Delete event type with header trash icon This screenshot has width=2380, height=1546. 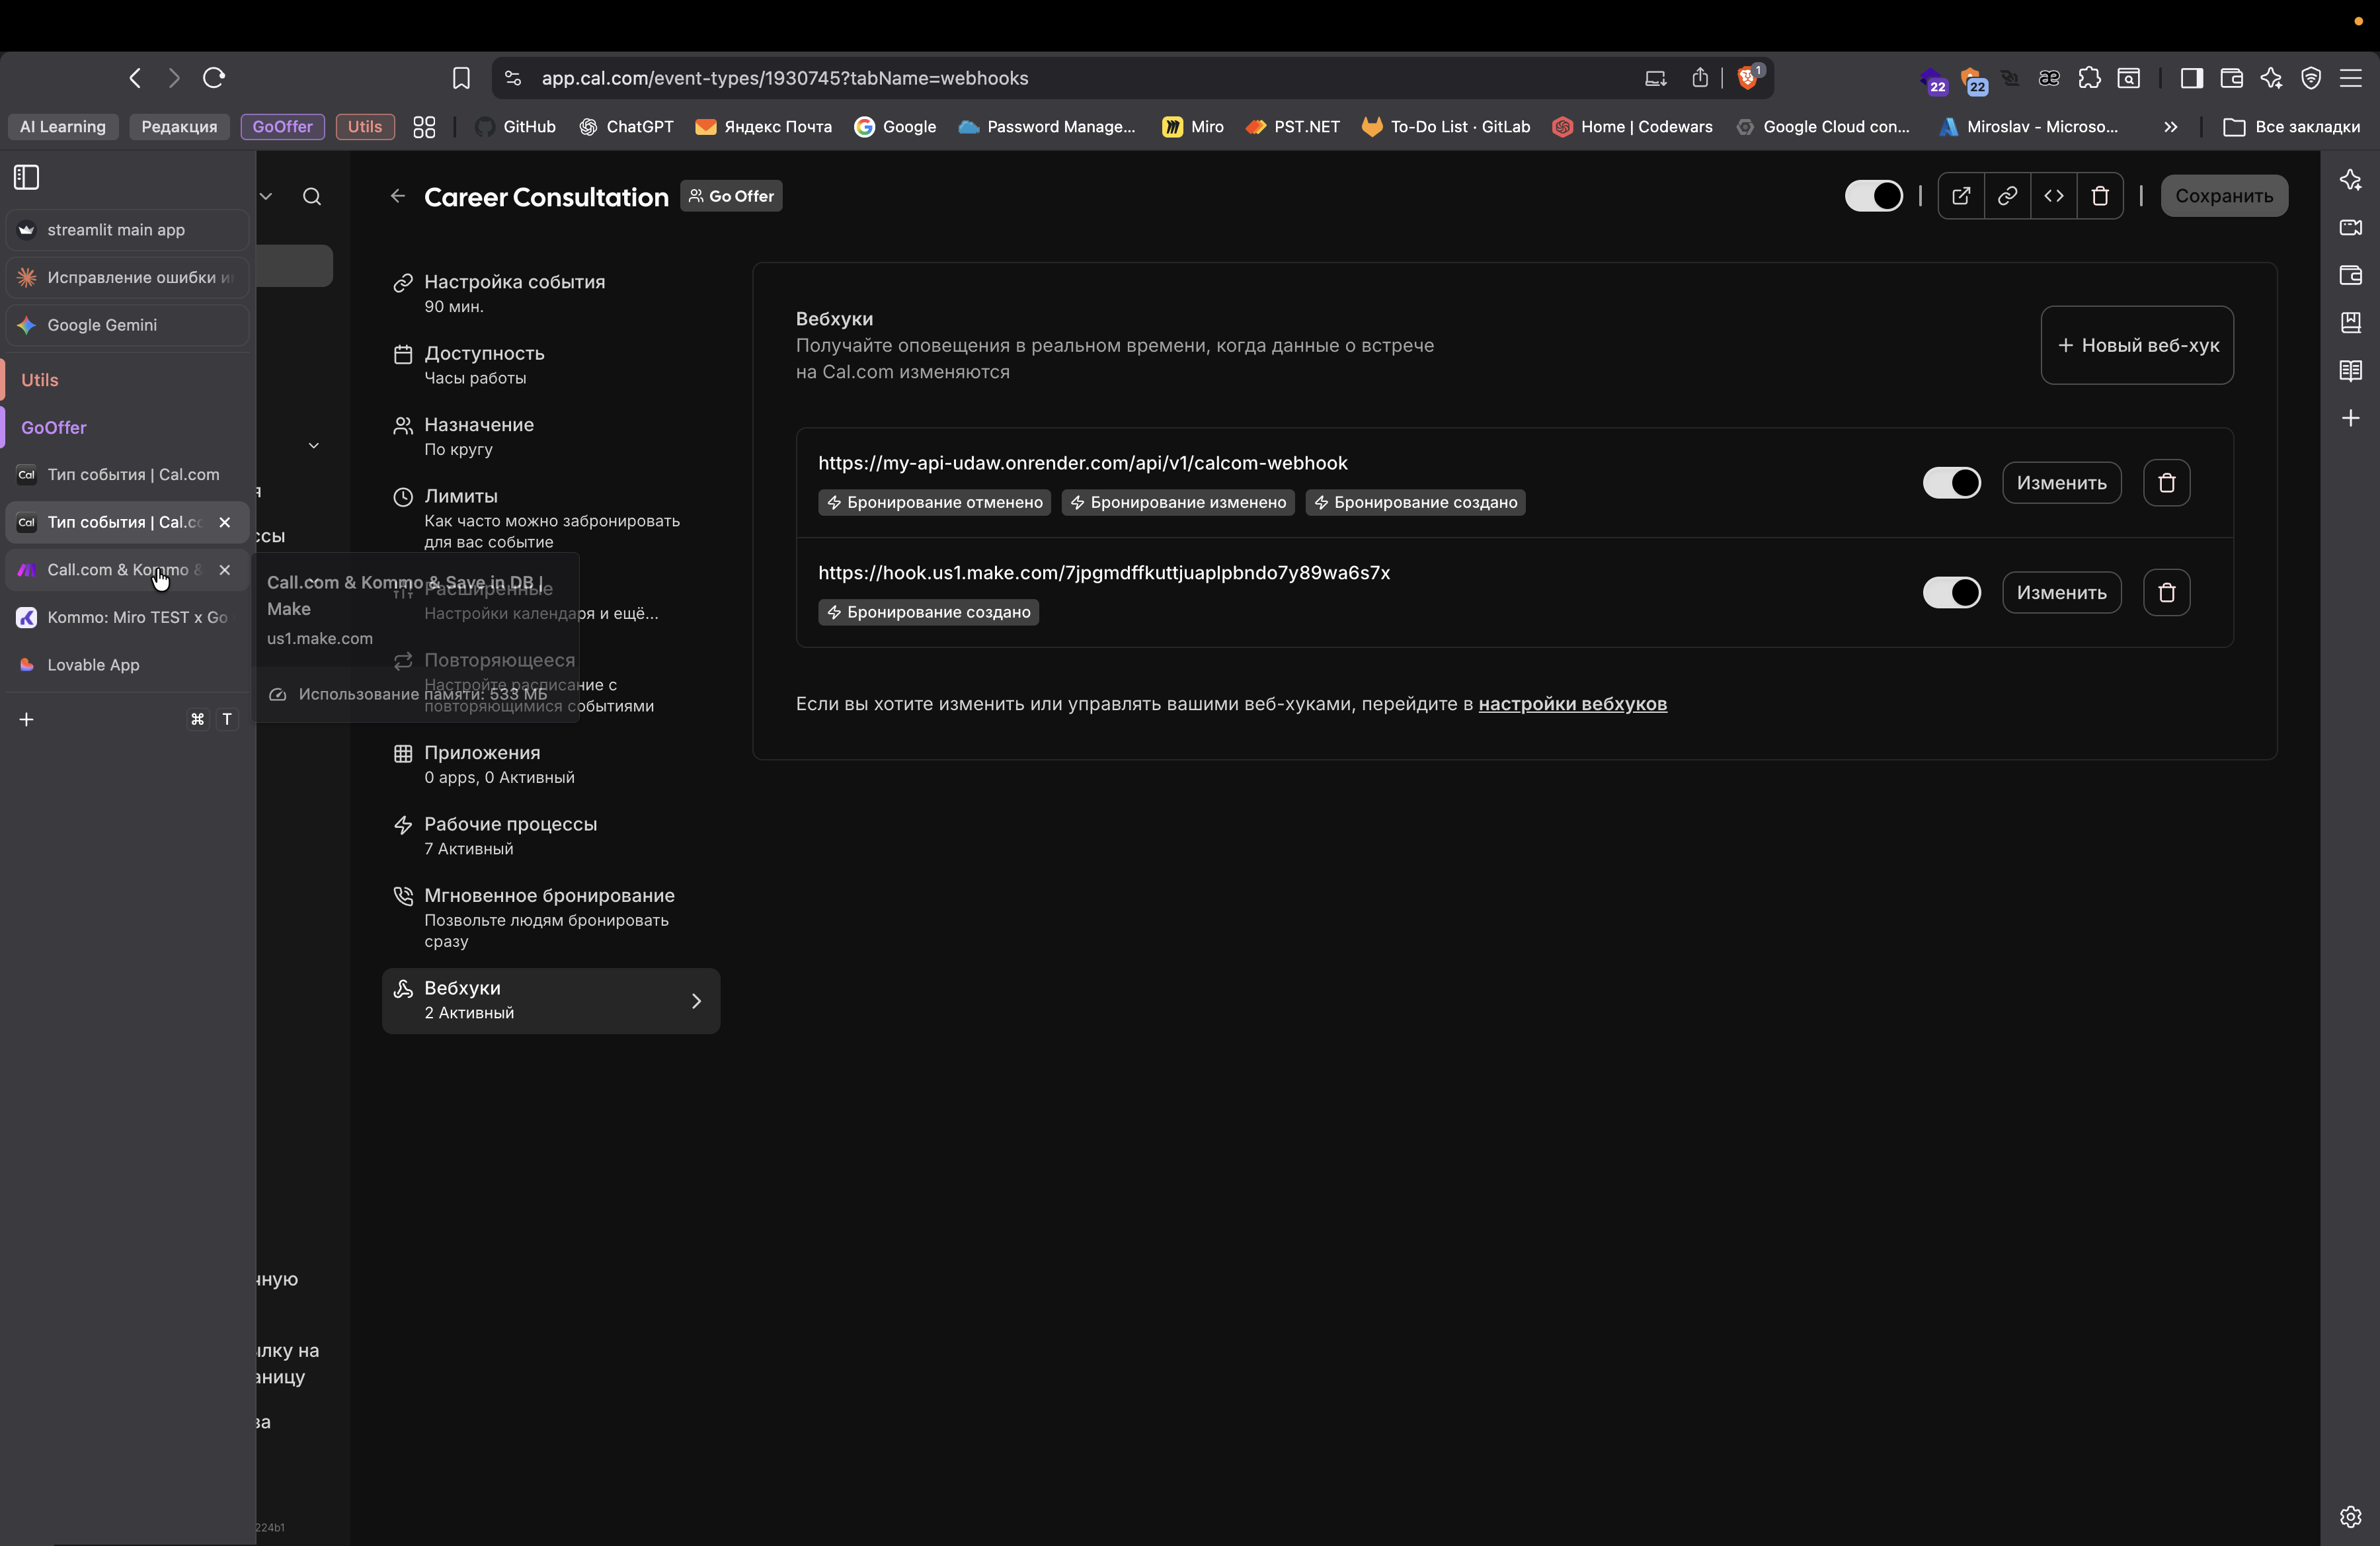[x=2100, y=196]
